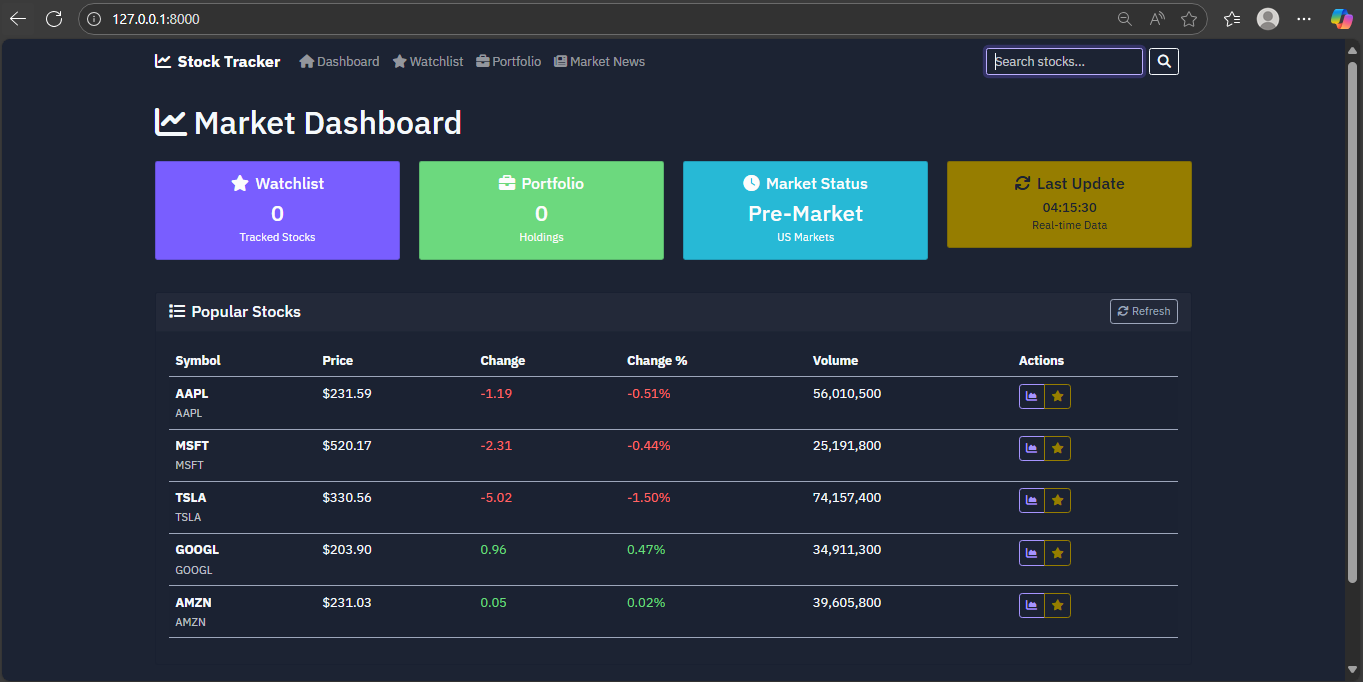Reload the page in browser
The width and height of the screenshot is (1363, 682).
54,19
